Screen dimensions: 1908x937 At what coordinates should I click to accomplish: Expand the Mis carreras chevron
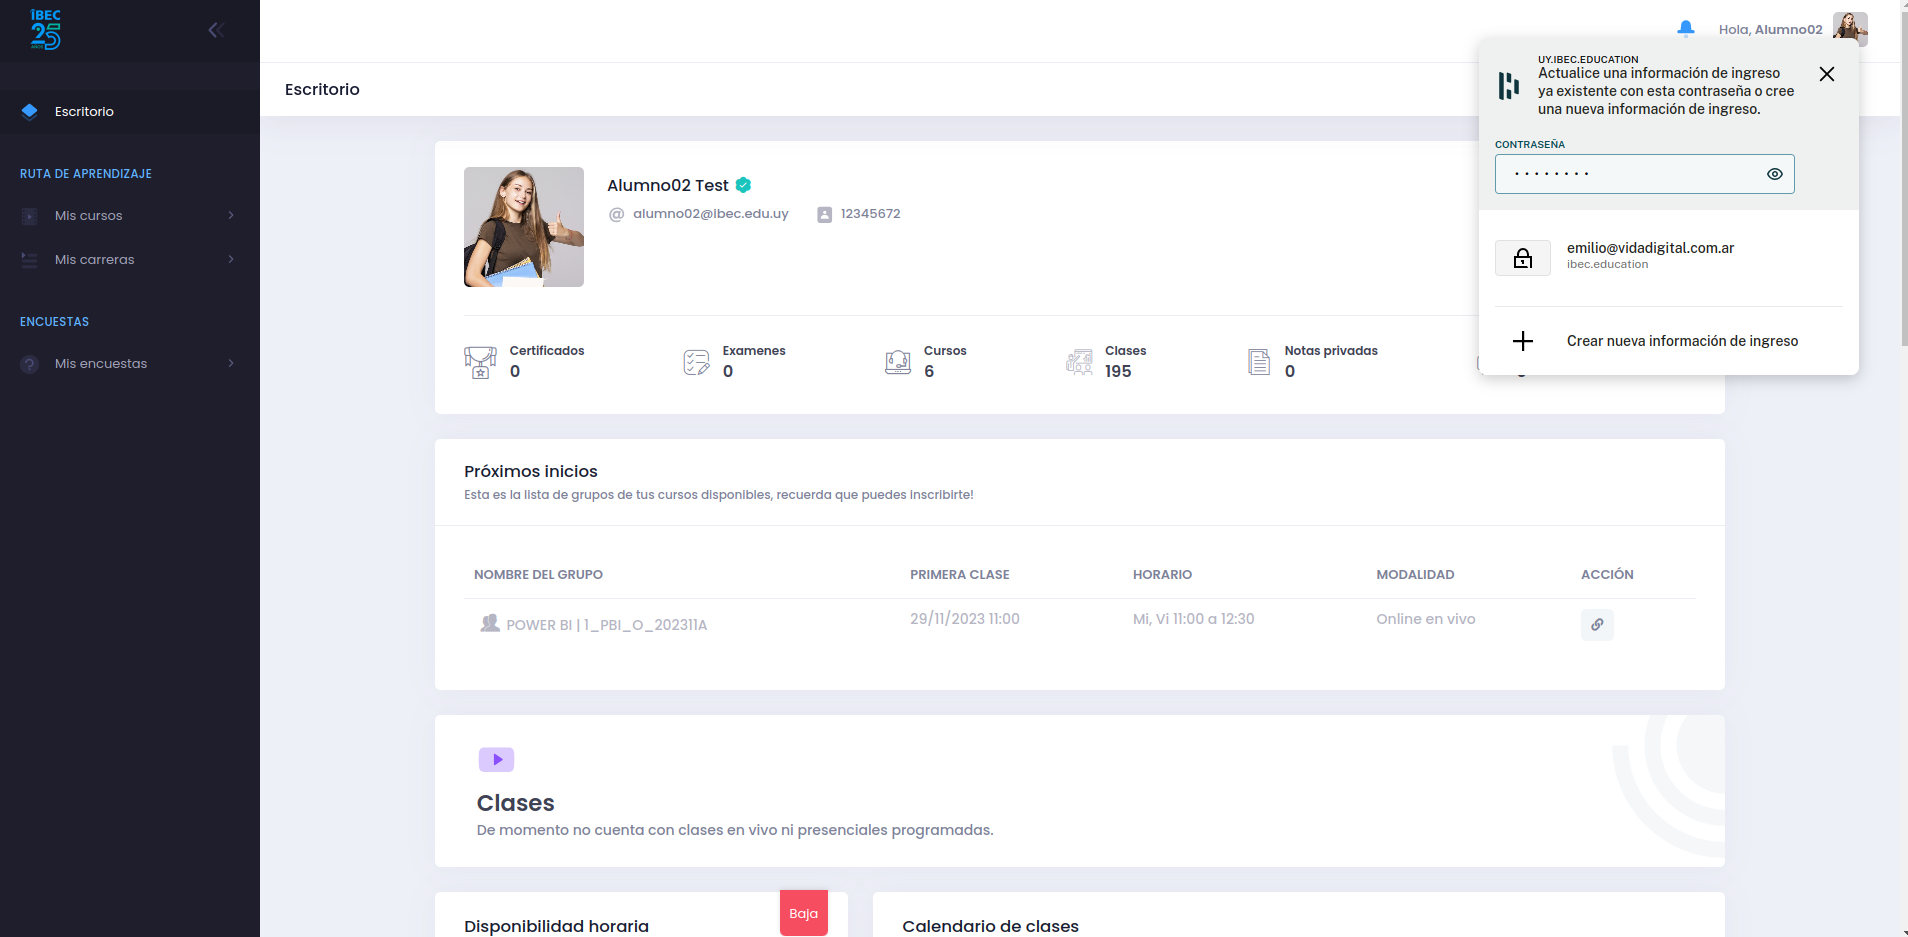pyautogui.click(x=231, y=259)
